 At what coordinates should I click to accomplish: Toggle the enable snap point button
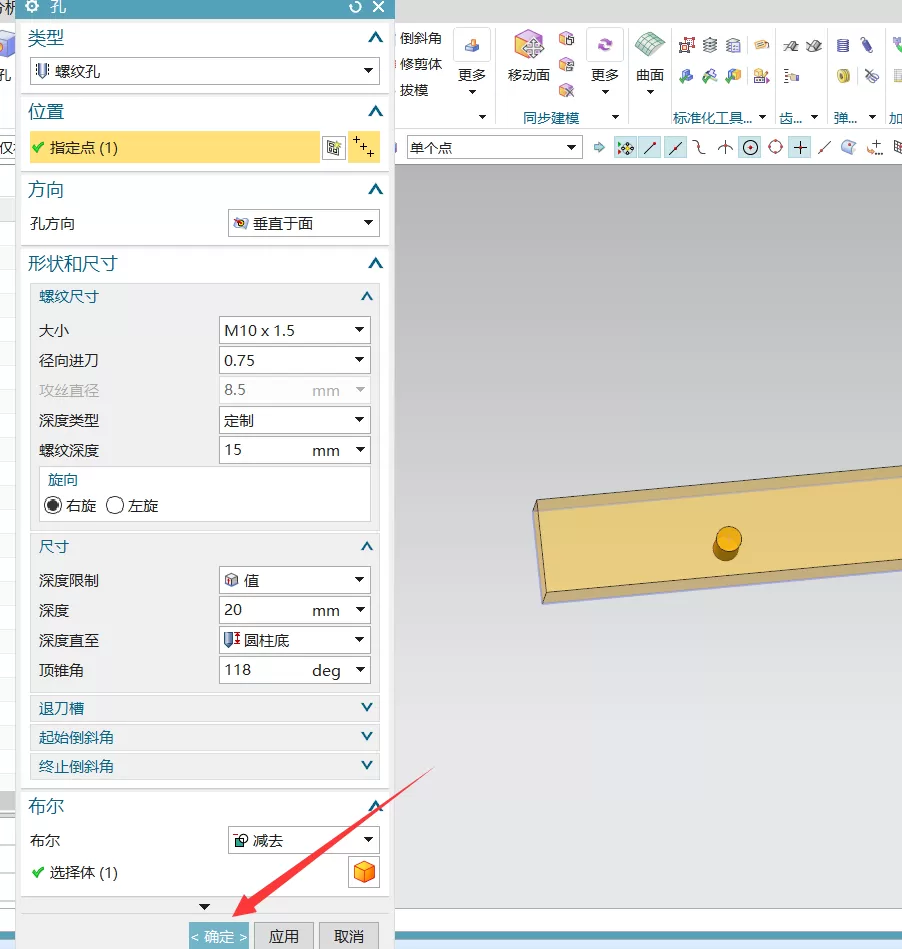click(625, 147)
